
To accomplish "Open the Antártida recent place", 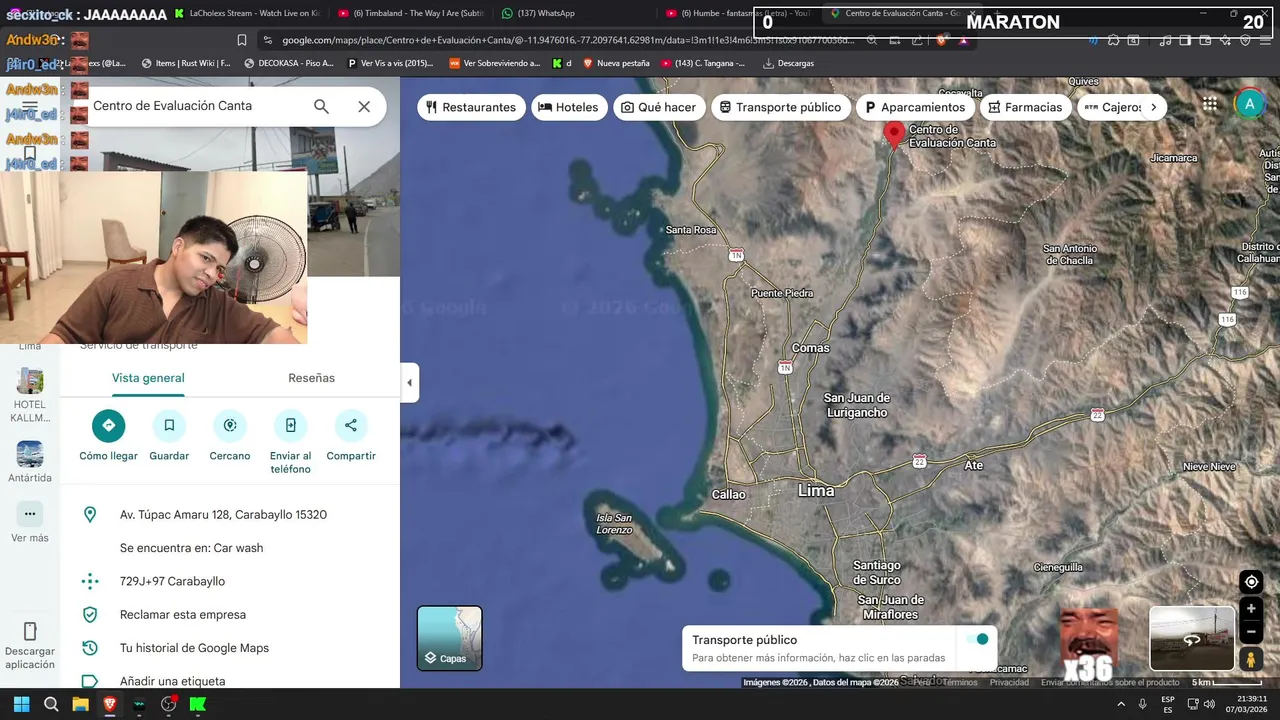I will pyautogui.click(x=30, y=462).
